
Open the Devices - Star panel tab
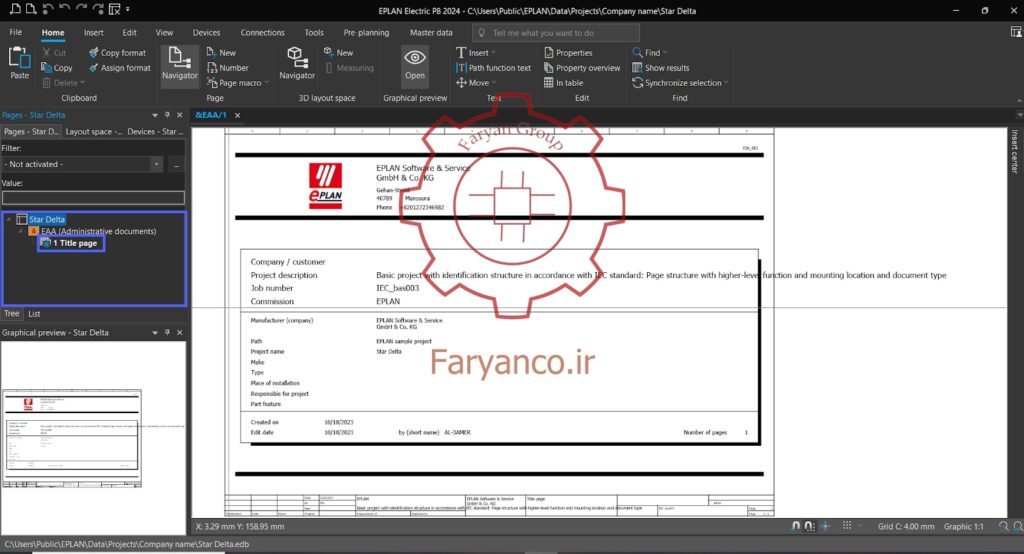[x=155, y=131]
